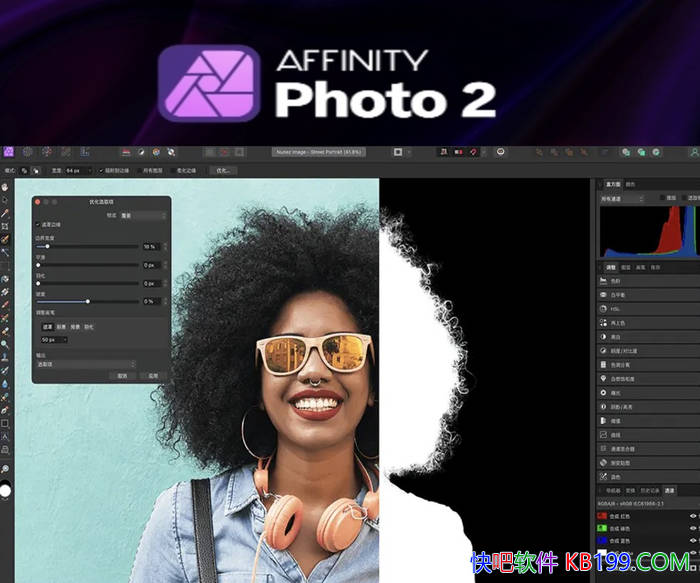The image size is (700, 583).
Task: Apply Auto Colours from the toolbar
Action: pos(156,152)
